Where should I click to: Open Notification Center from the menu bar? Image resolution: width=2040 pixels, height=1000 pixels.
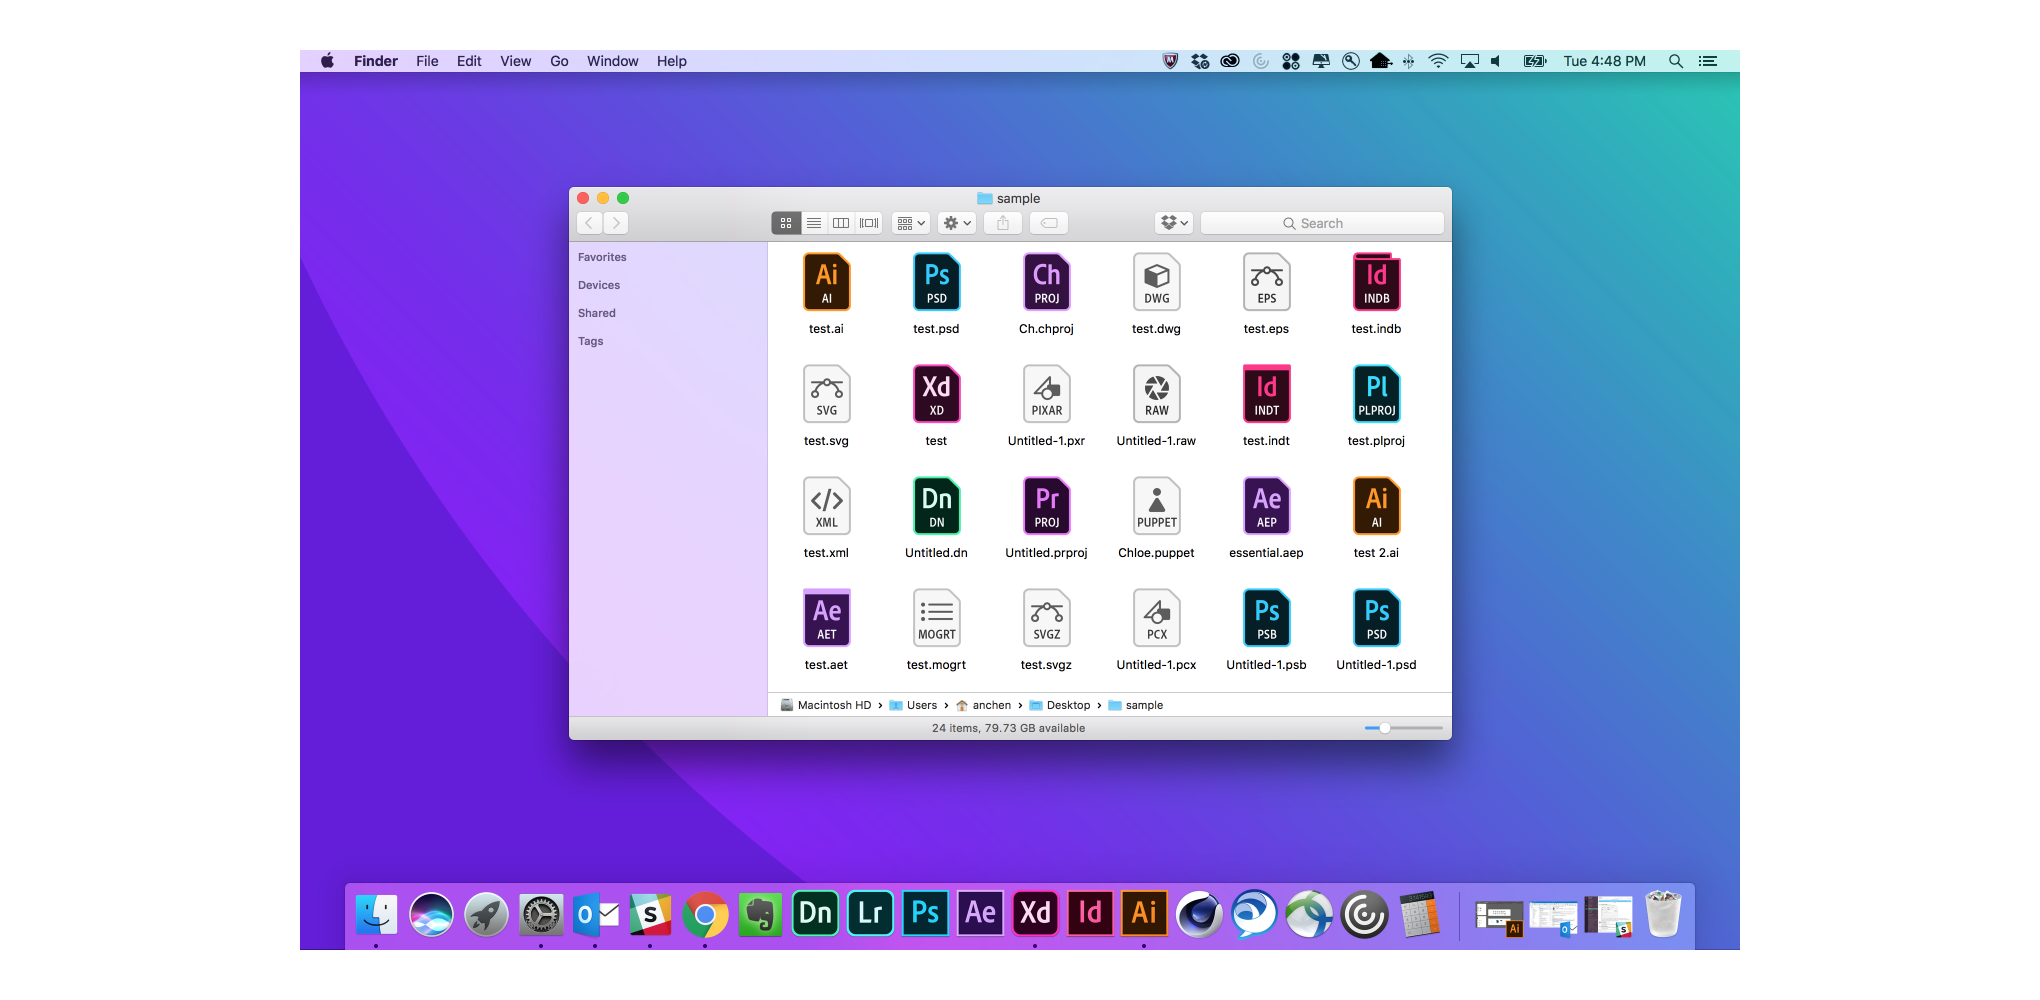point(1708,61)
